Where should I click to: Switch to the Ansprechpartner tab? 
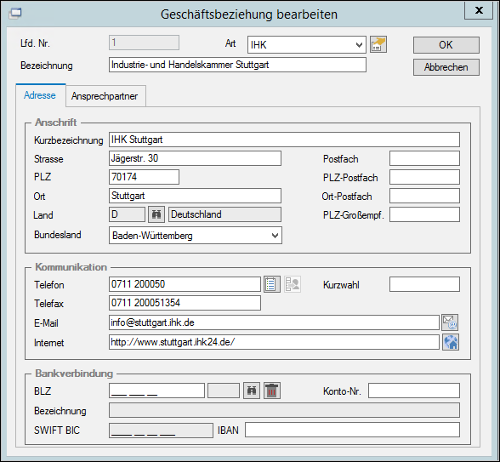pos(105,96)
